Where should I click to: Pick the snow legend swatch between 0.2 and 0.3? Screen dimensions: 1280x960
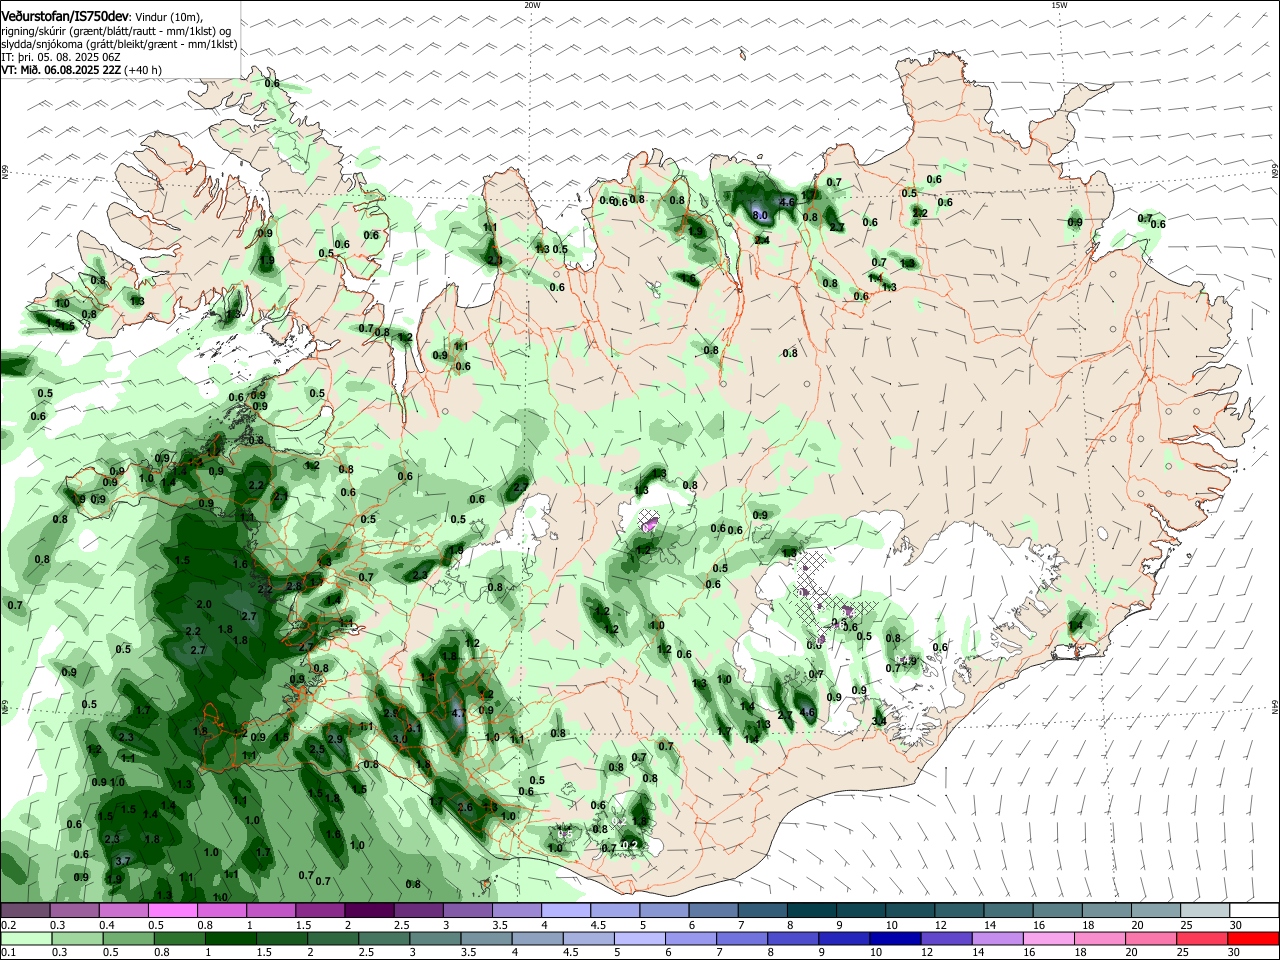(25, 910)
